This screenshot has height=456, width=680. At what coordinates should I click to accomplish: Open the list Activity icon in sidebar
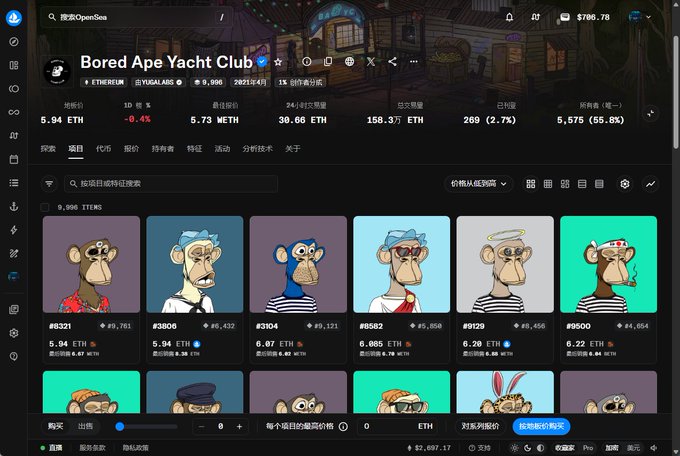click(14, 183)
